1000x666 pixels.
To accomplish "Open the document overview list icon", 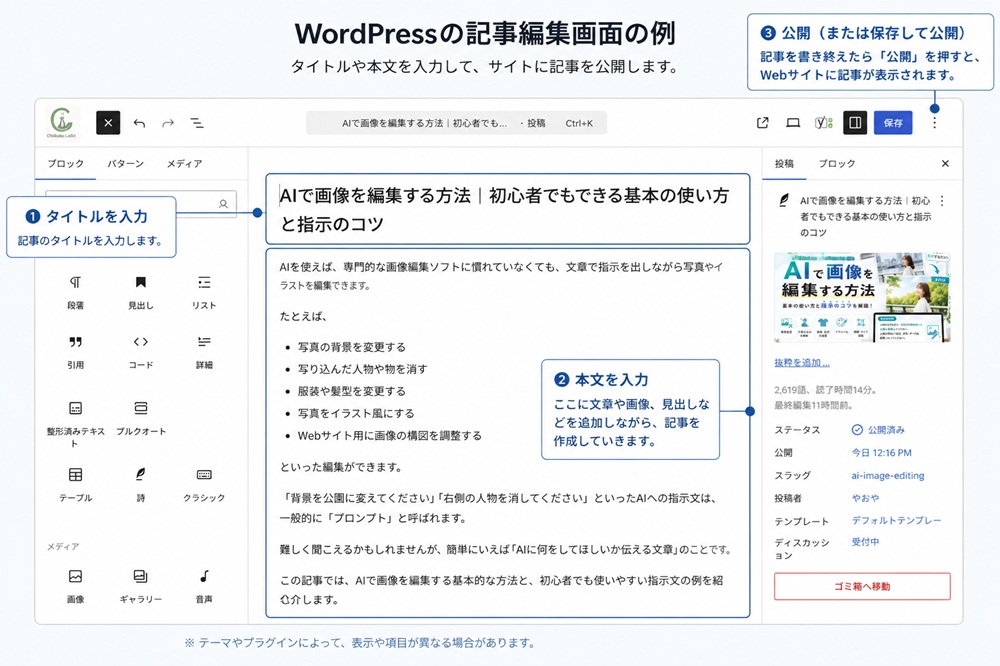I will (197, 123).
